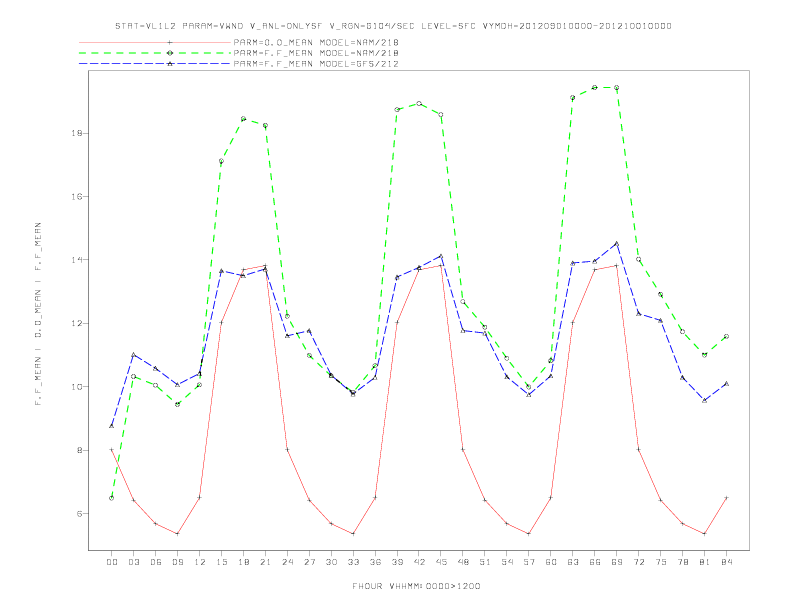Click x-axis tick label 24
Viewport: 792px width, 612px height.
tap(287, 562)
